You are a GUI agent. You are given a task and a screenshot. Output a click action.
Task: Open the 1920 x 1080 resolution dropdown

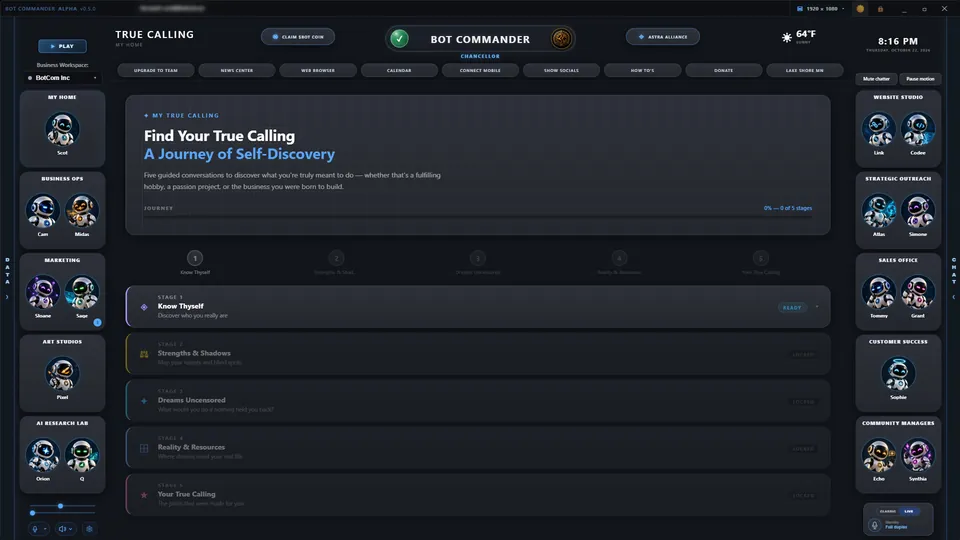(x=821, y=9)
